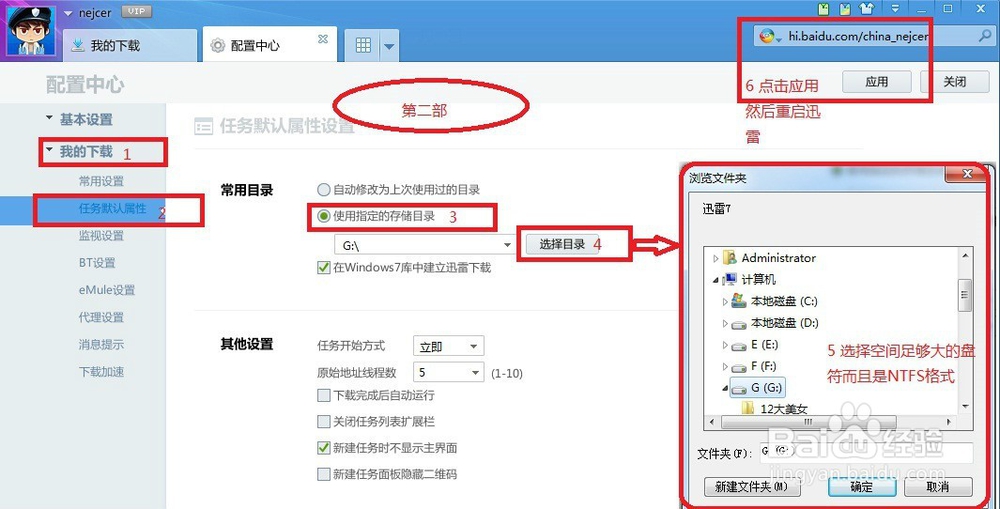Viewport: 1000px width, 509px height.
Task: Expand the Administrator folder node
Action: click(x=716, y=258)
